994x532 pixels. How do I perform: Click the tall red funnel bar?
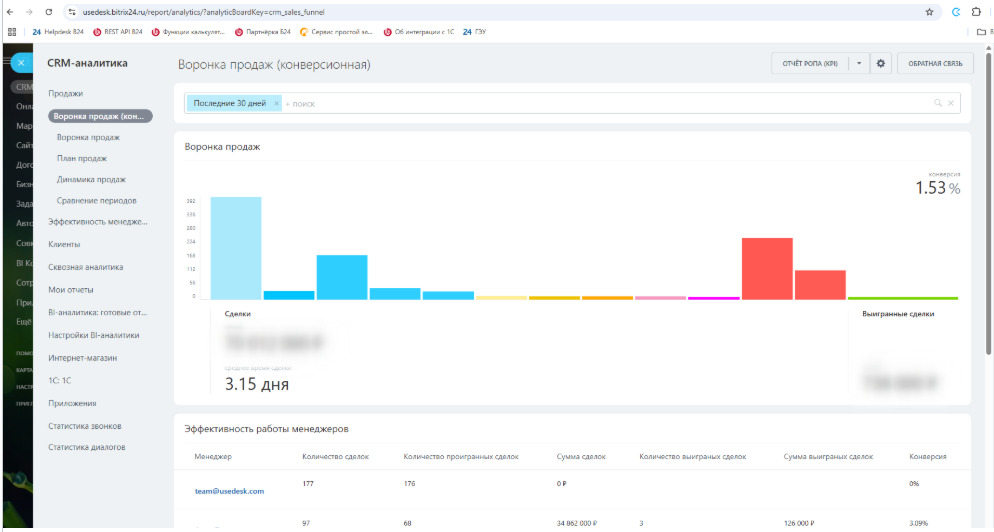[x=767, y=269]
